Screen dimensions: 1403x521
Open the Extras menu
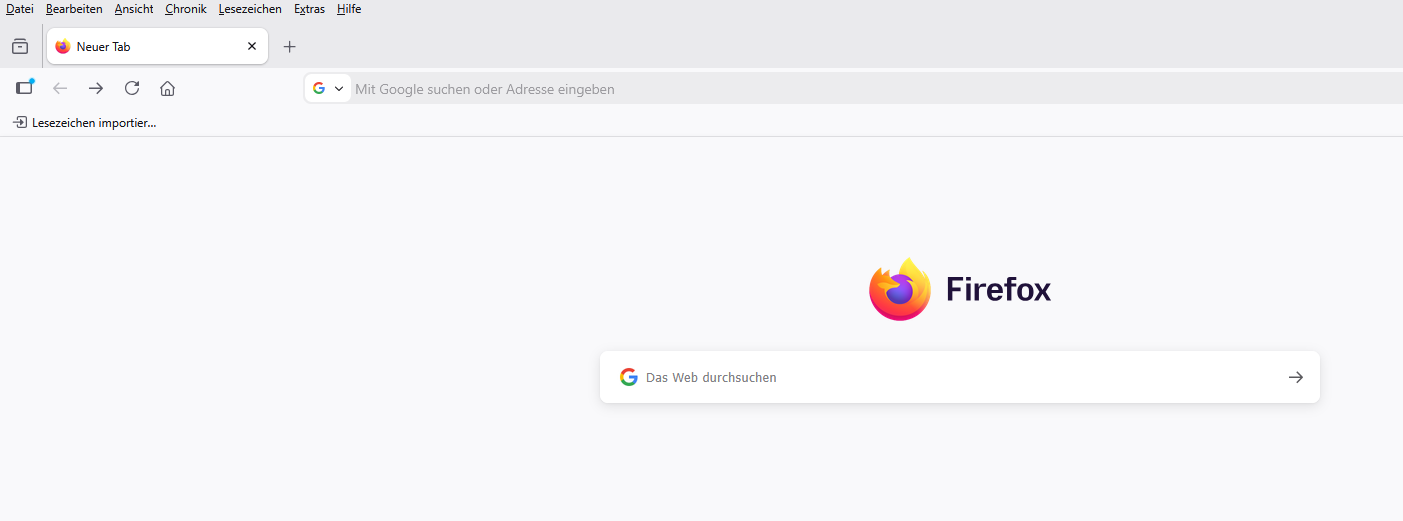tap(309, 9)
